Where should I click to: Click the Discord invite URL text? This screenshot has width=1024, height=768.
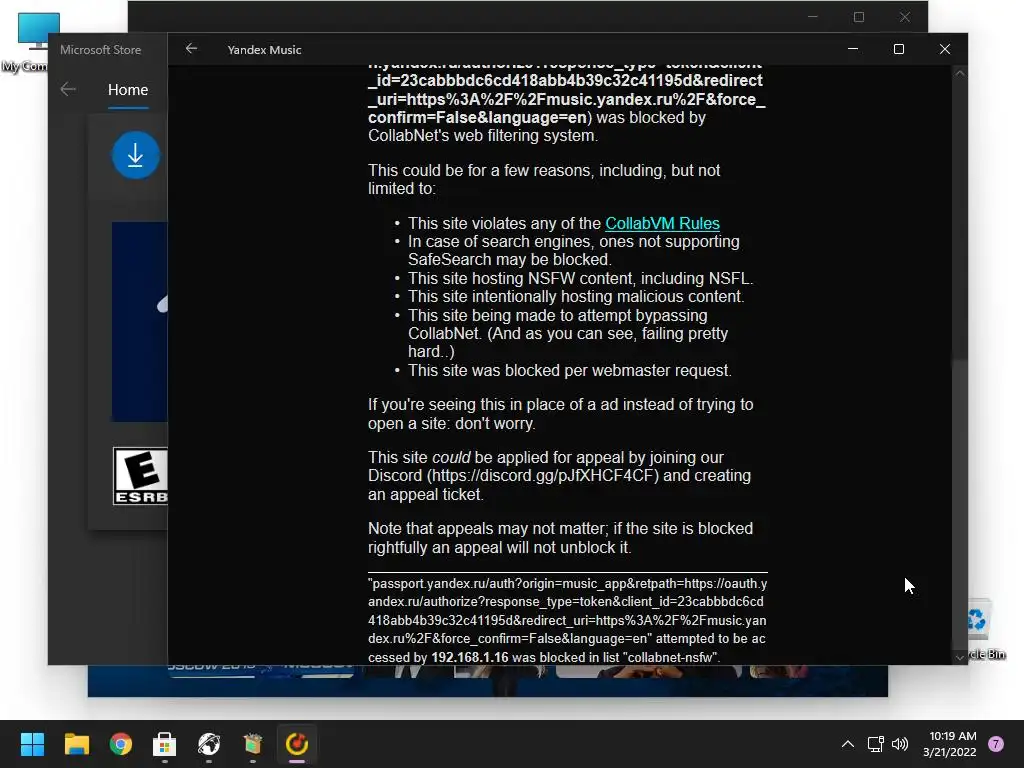pos(545,475)
